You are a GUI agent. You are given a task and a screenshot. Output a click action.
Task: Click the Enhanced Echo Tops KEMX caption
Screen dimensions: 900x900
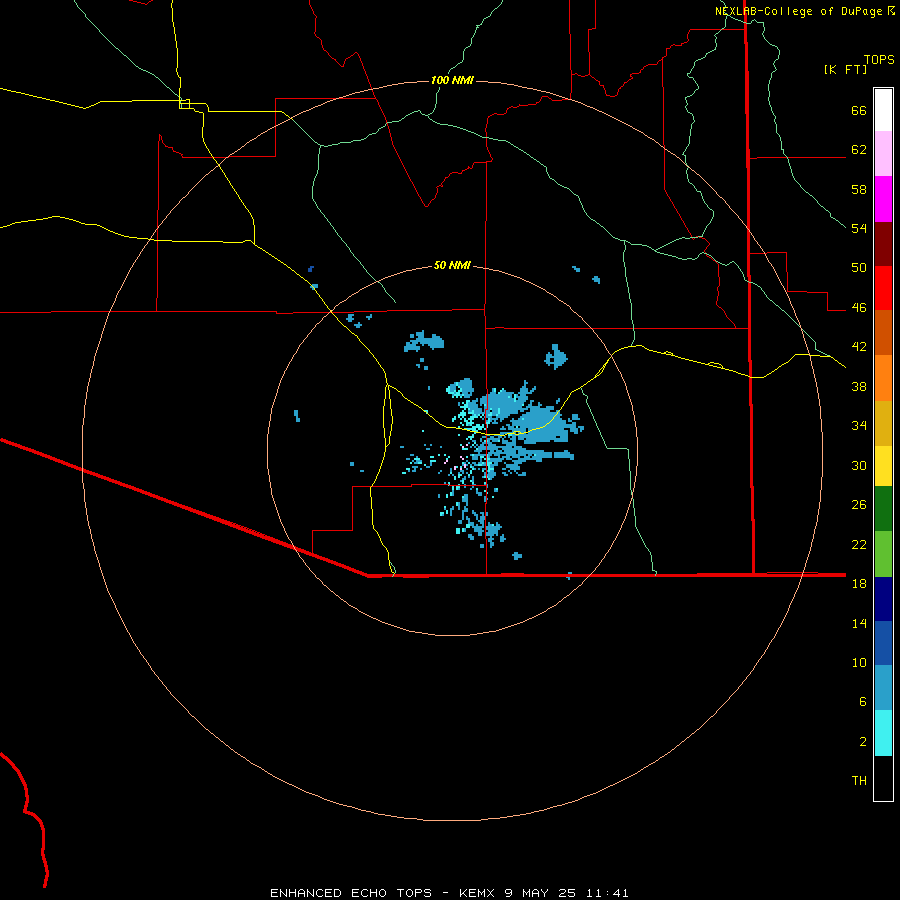tap(449, 893)
